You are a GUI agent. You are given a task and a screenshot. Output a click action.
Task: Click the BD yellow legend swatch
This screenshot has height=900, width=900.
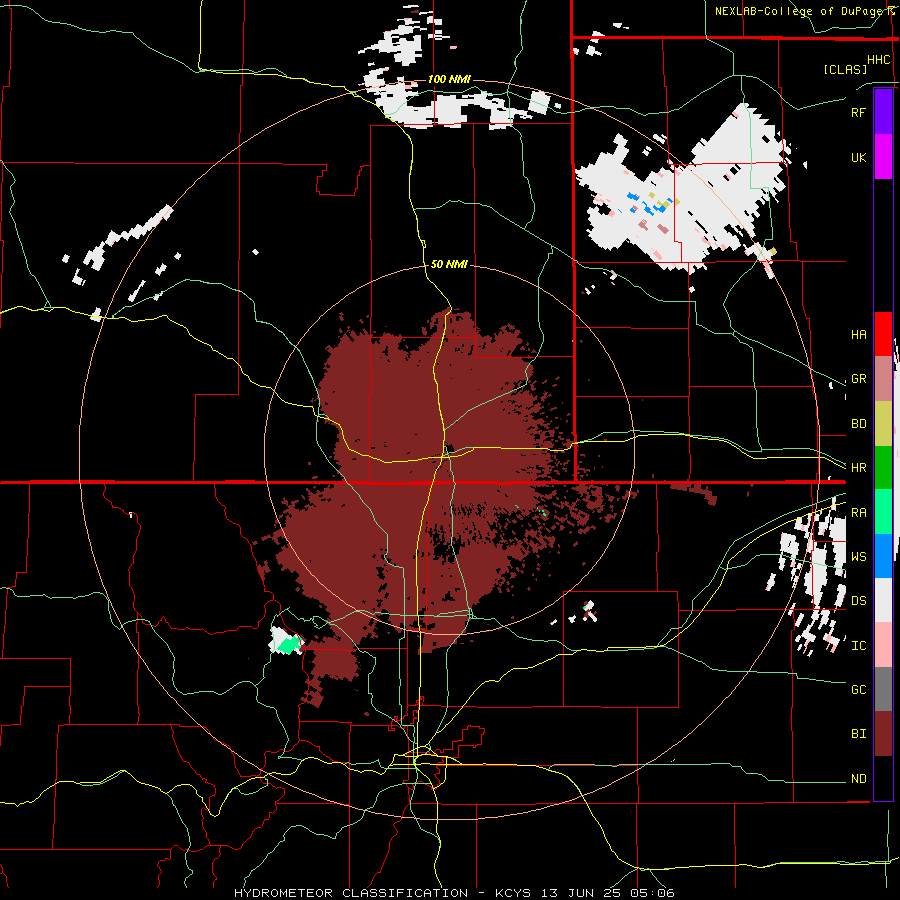[883, 424]
